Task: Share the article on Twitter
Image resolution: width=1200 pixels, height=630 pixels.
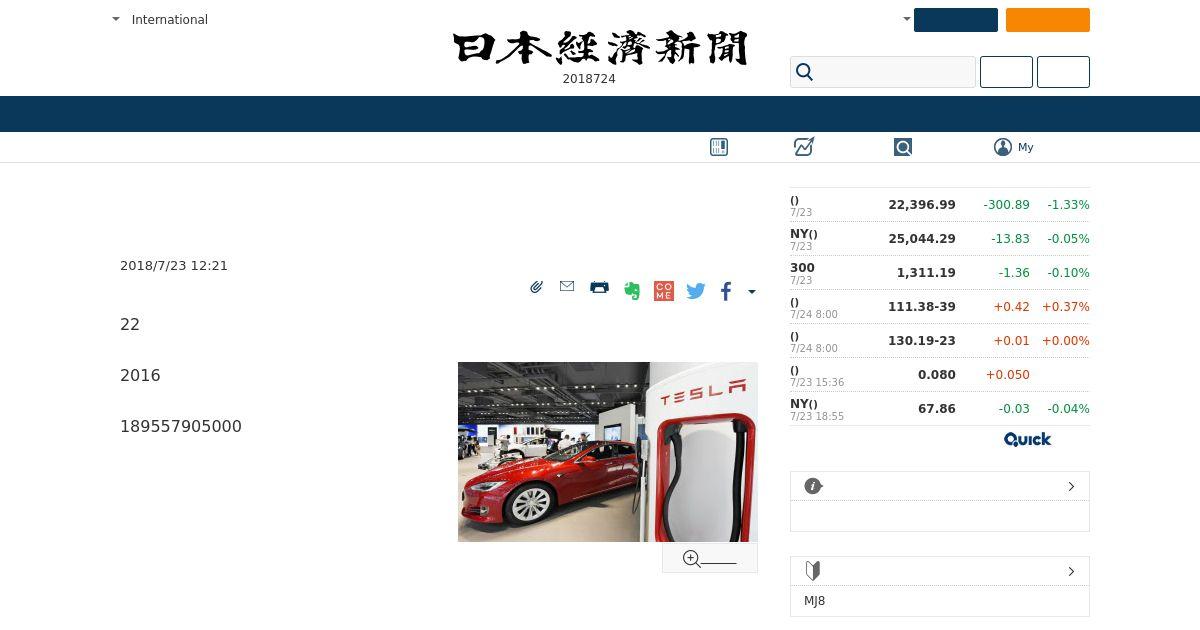Action: [696, 291]
